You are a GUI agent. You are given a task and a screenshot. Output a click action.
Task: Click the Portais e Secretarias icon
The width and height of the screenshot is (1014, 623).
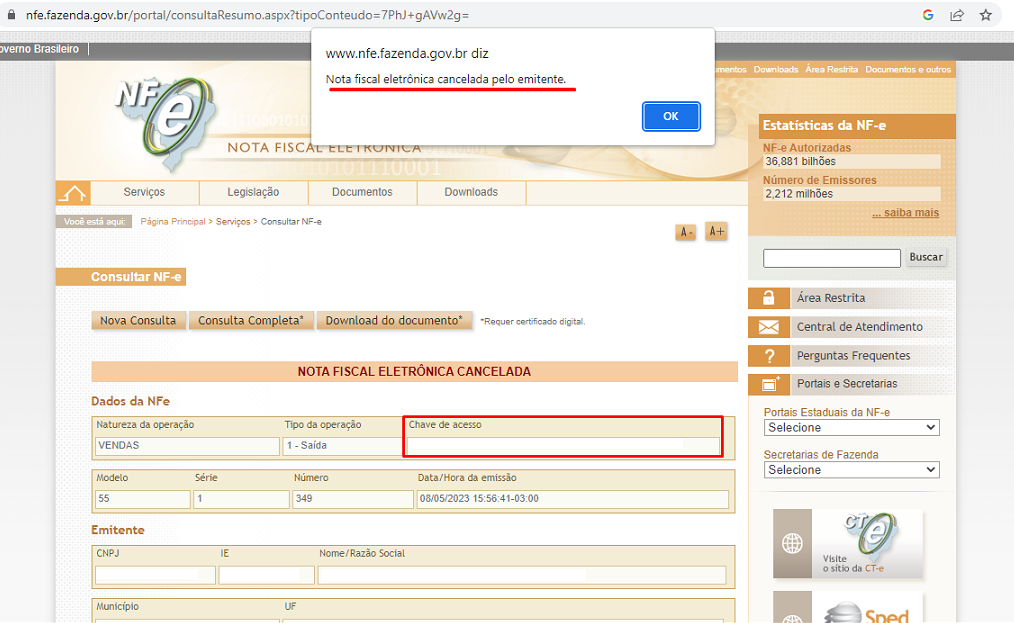pyautogui.click(x=768, y=384)
